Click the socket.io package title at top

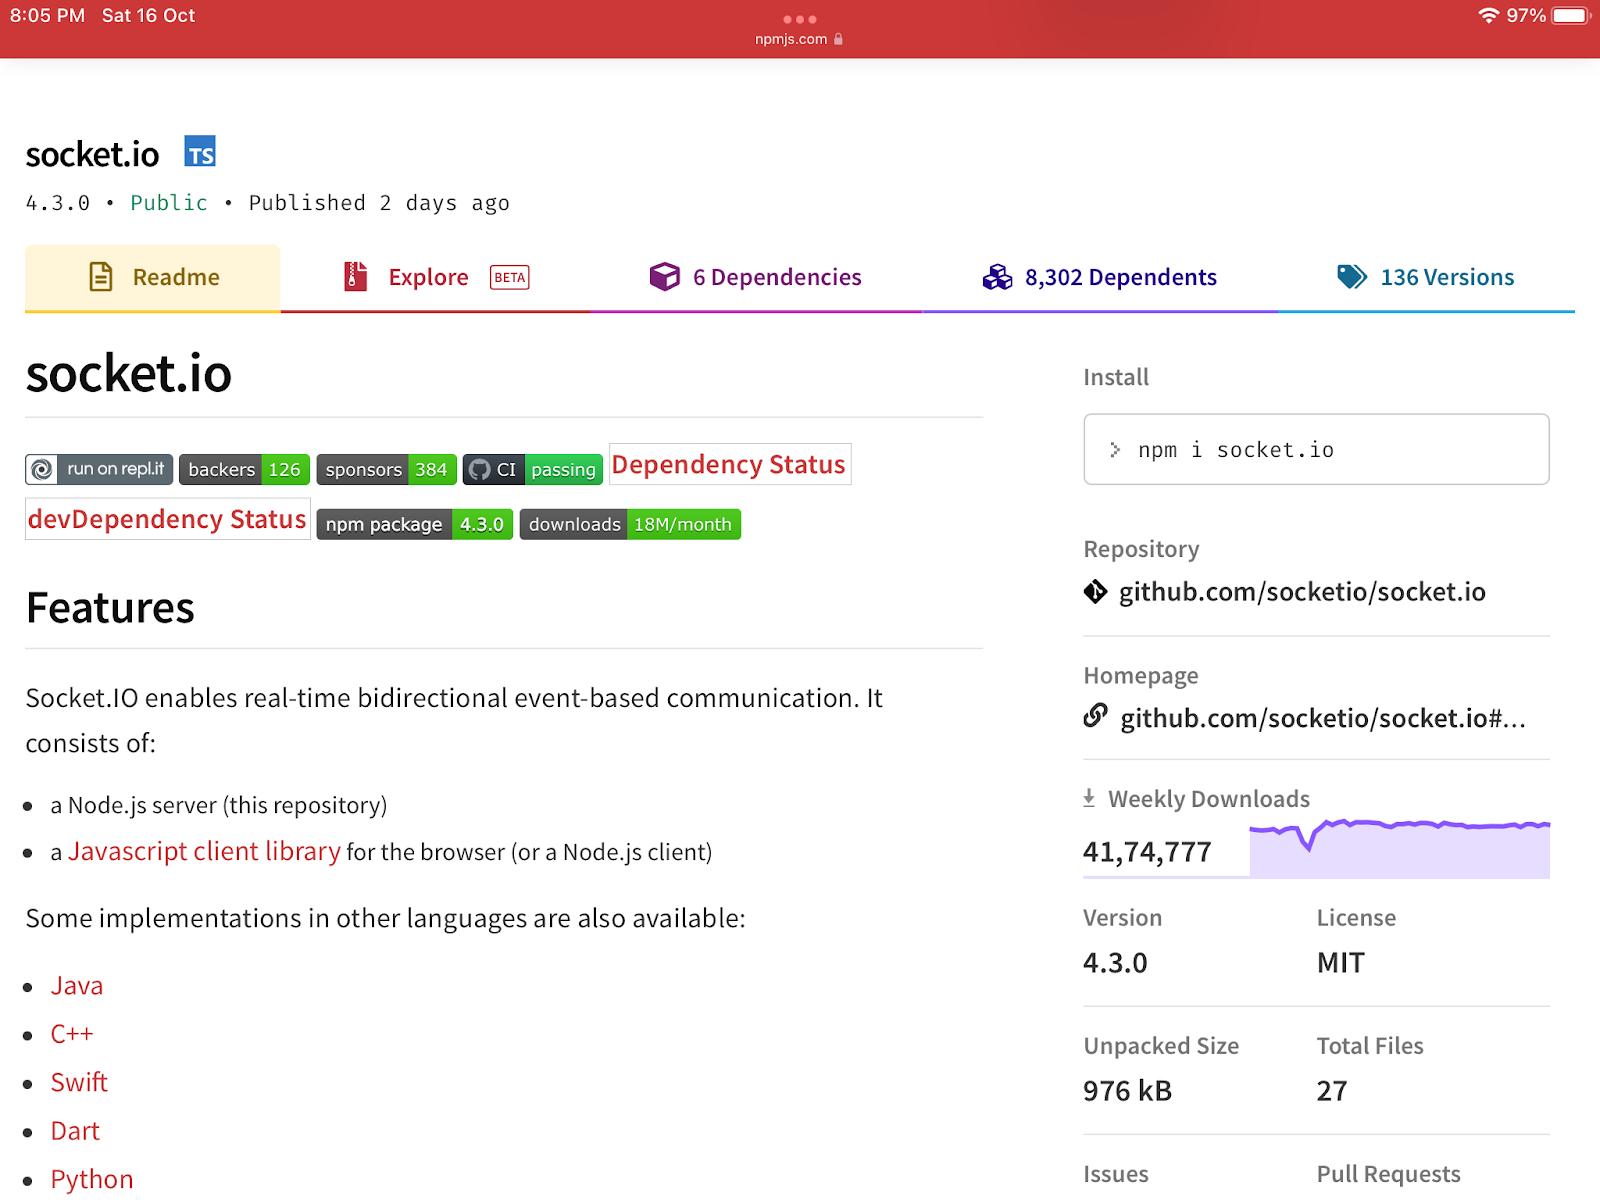click(92, 154)
